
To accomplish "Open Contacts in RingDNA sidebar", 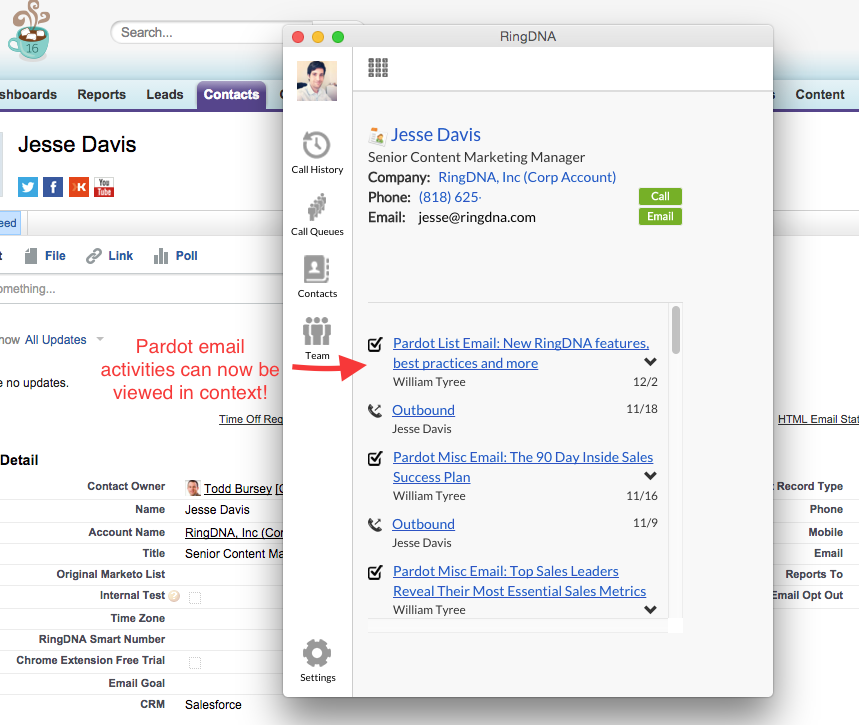I will (x=317, y=276).
